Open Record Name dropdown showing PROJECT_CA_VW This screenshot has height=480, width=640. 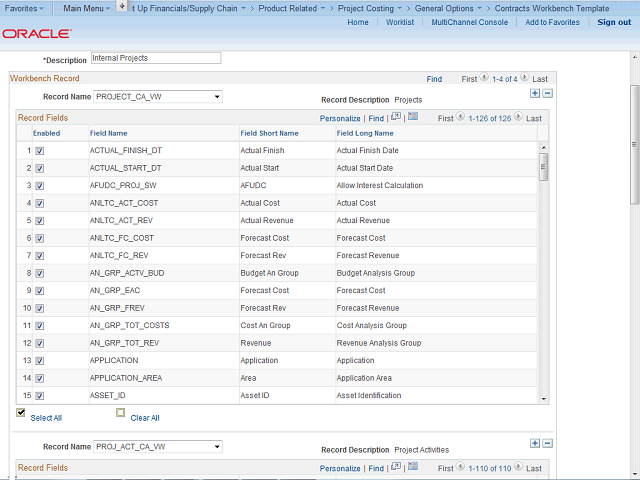click(x=158, y=97)
